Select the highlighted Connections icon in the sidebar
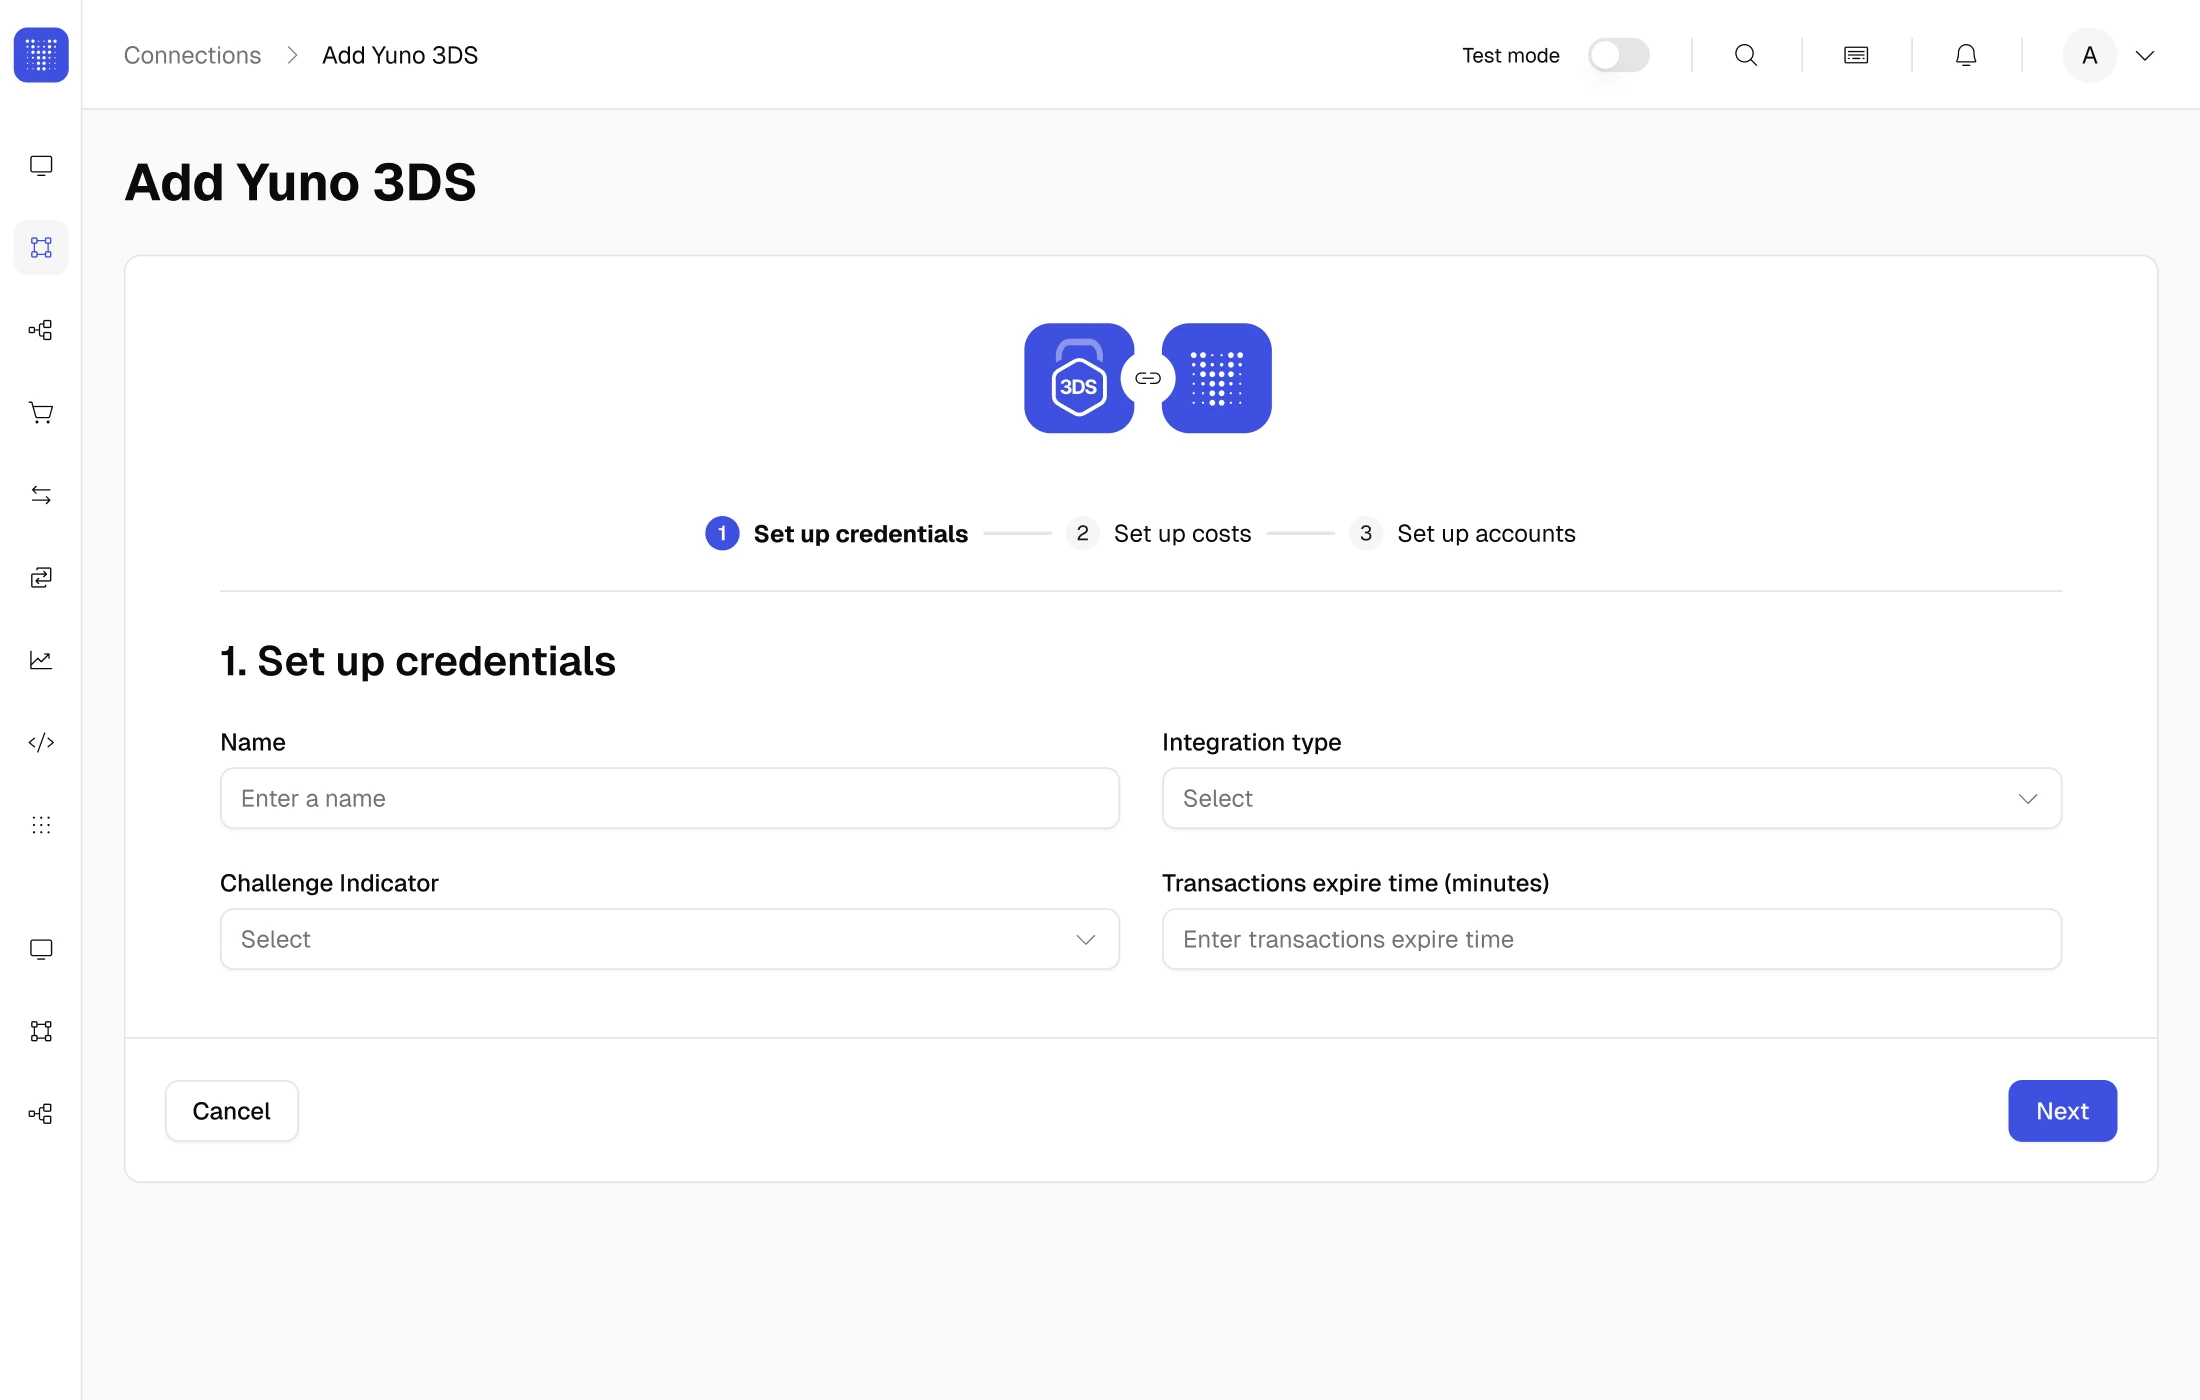This screenshot has height=1400, width=2200. click(41, 247)
